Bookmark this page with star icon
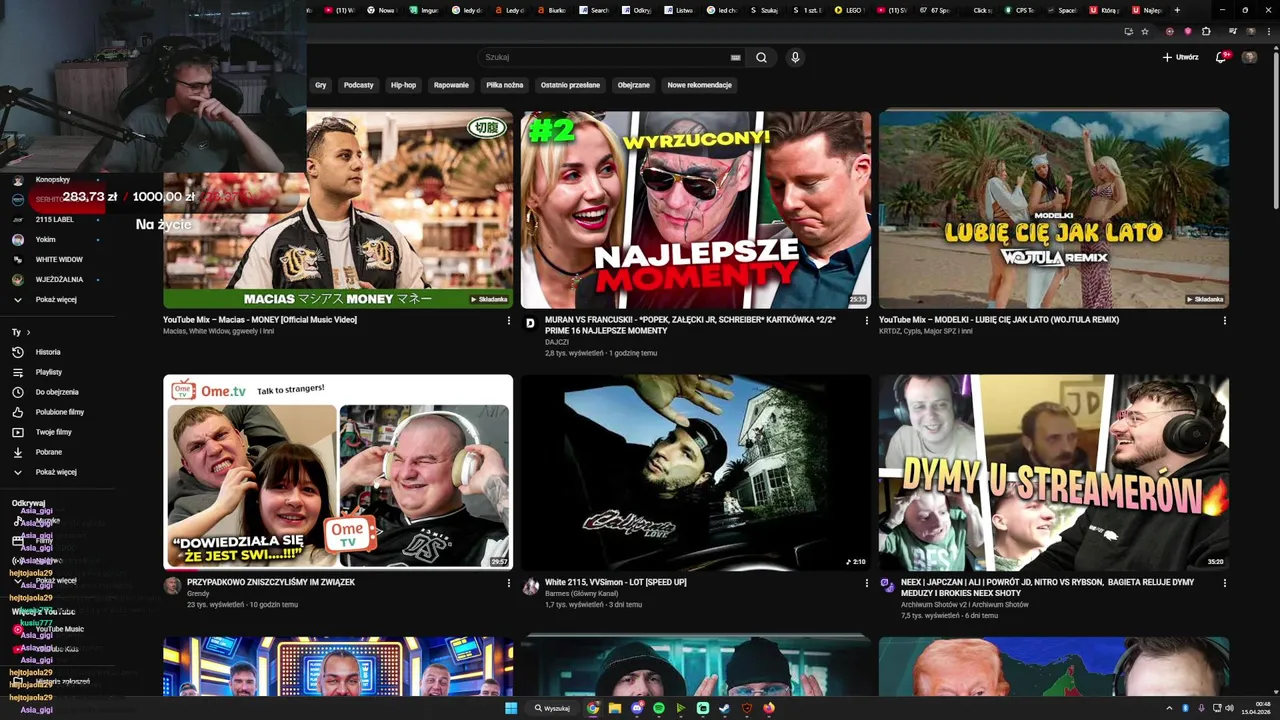The image size is (1280, 720). tap(1145, 31)
